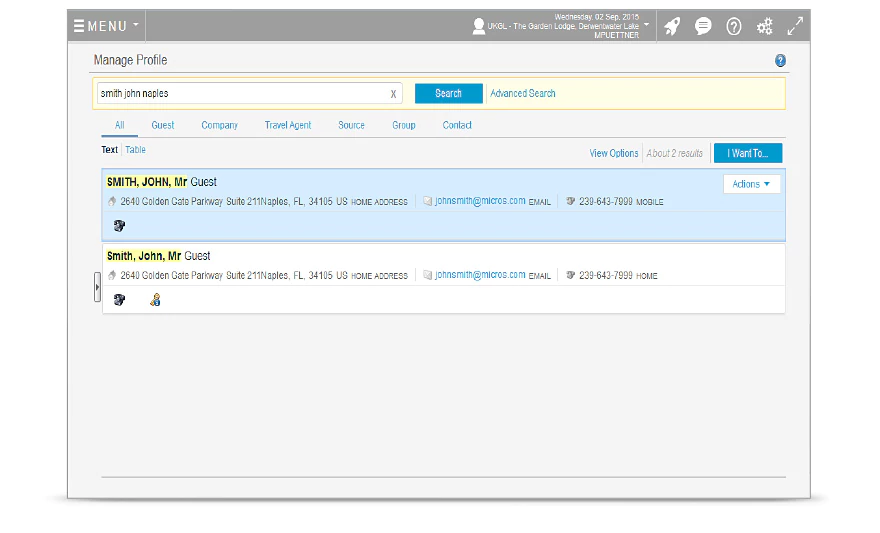Click the blue help icon beside Manage Profile
Viewport: 880px width, 533px height.
(780, 61)
